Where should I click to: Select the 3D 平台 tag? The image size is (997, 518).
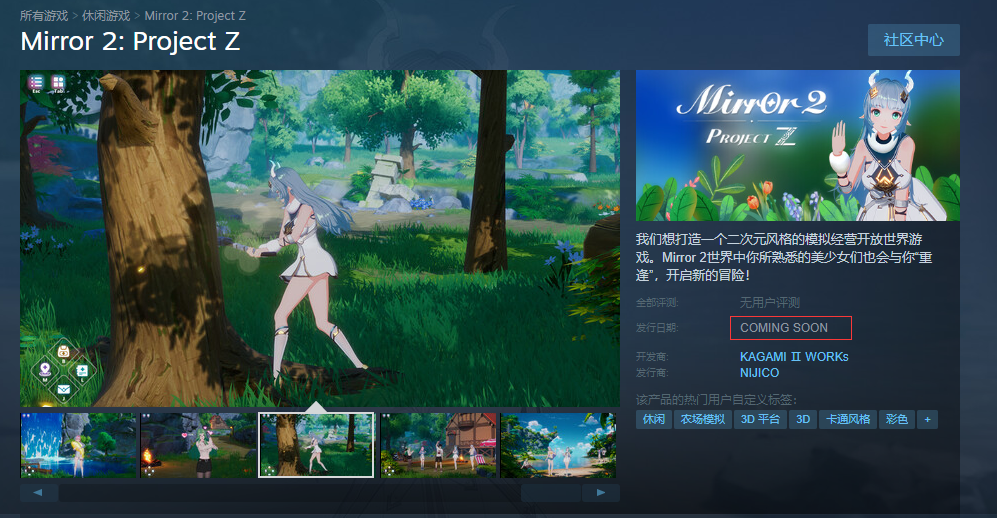pos(760,419)
